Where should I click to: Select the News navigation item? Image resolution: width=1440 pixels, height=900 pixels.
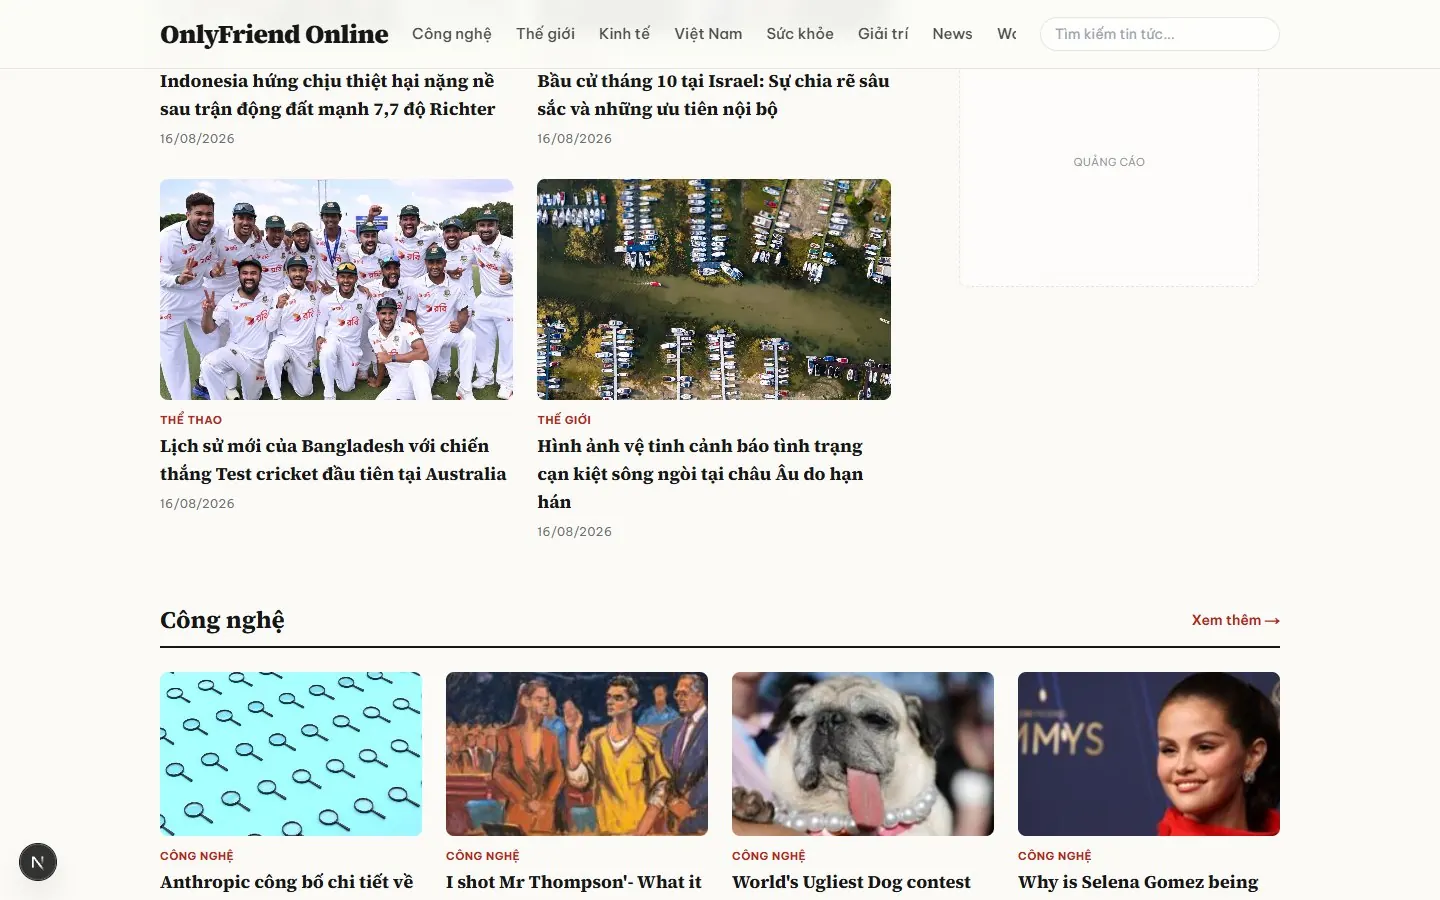[x=952, y=34]
